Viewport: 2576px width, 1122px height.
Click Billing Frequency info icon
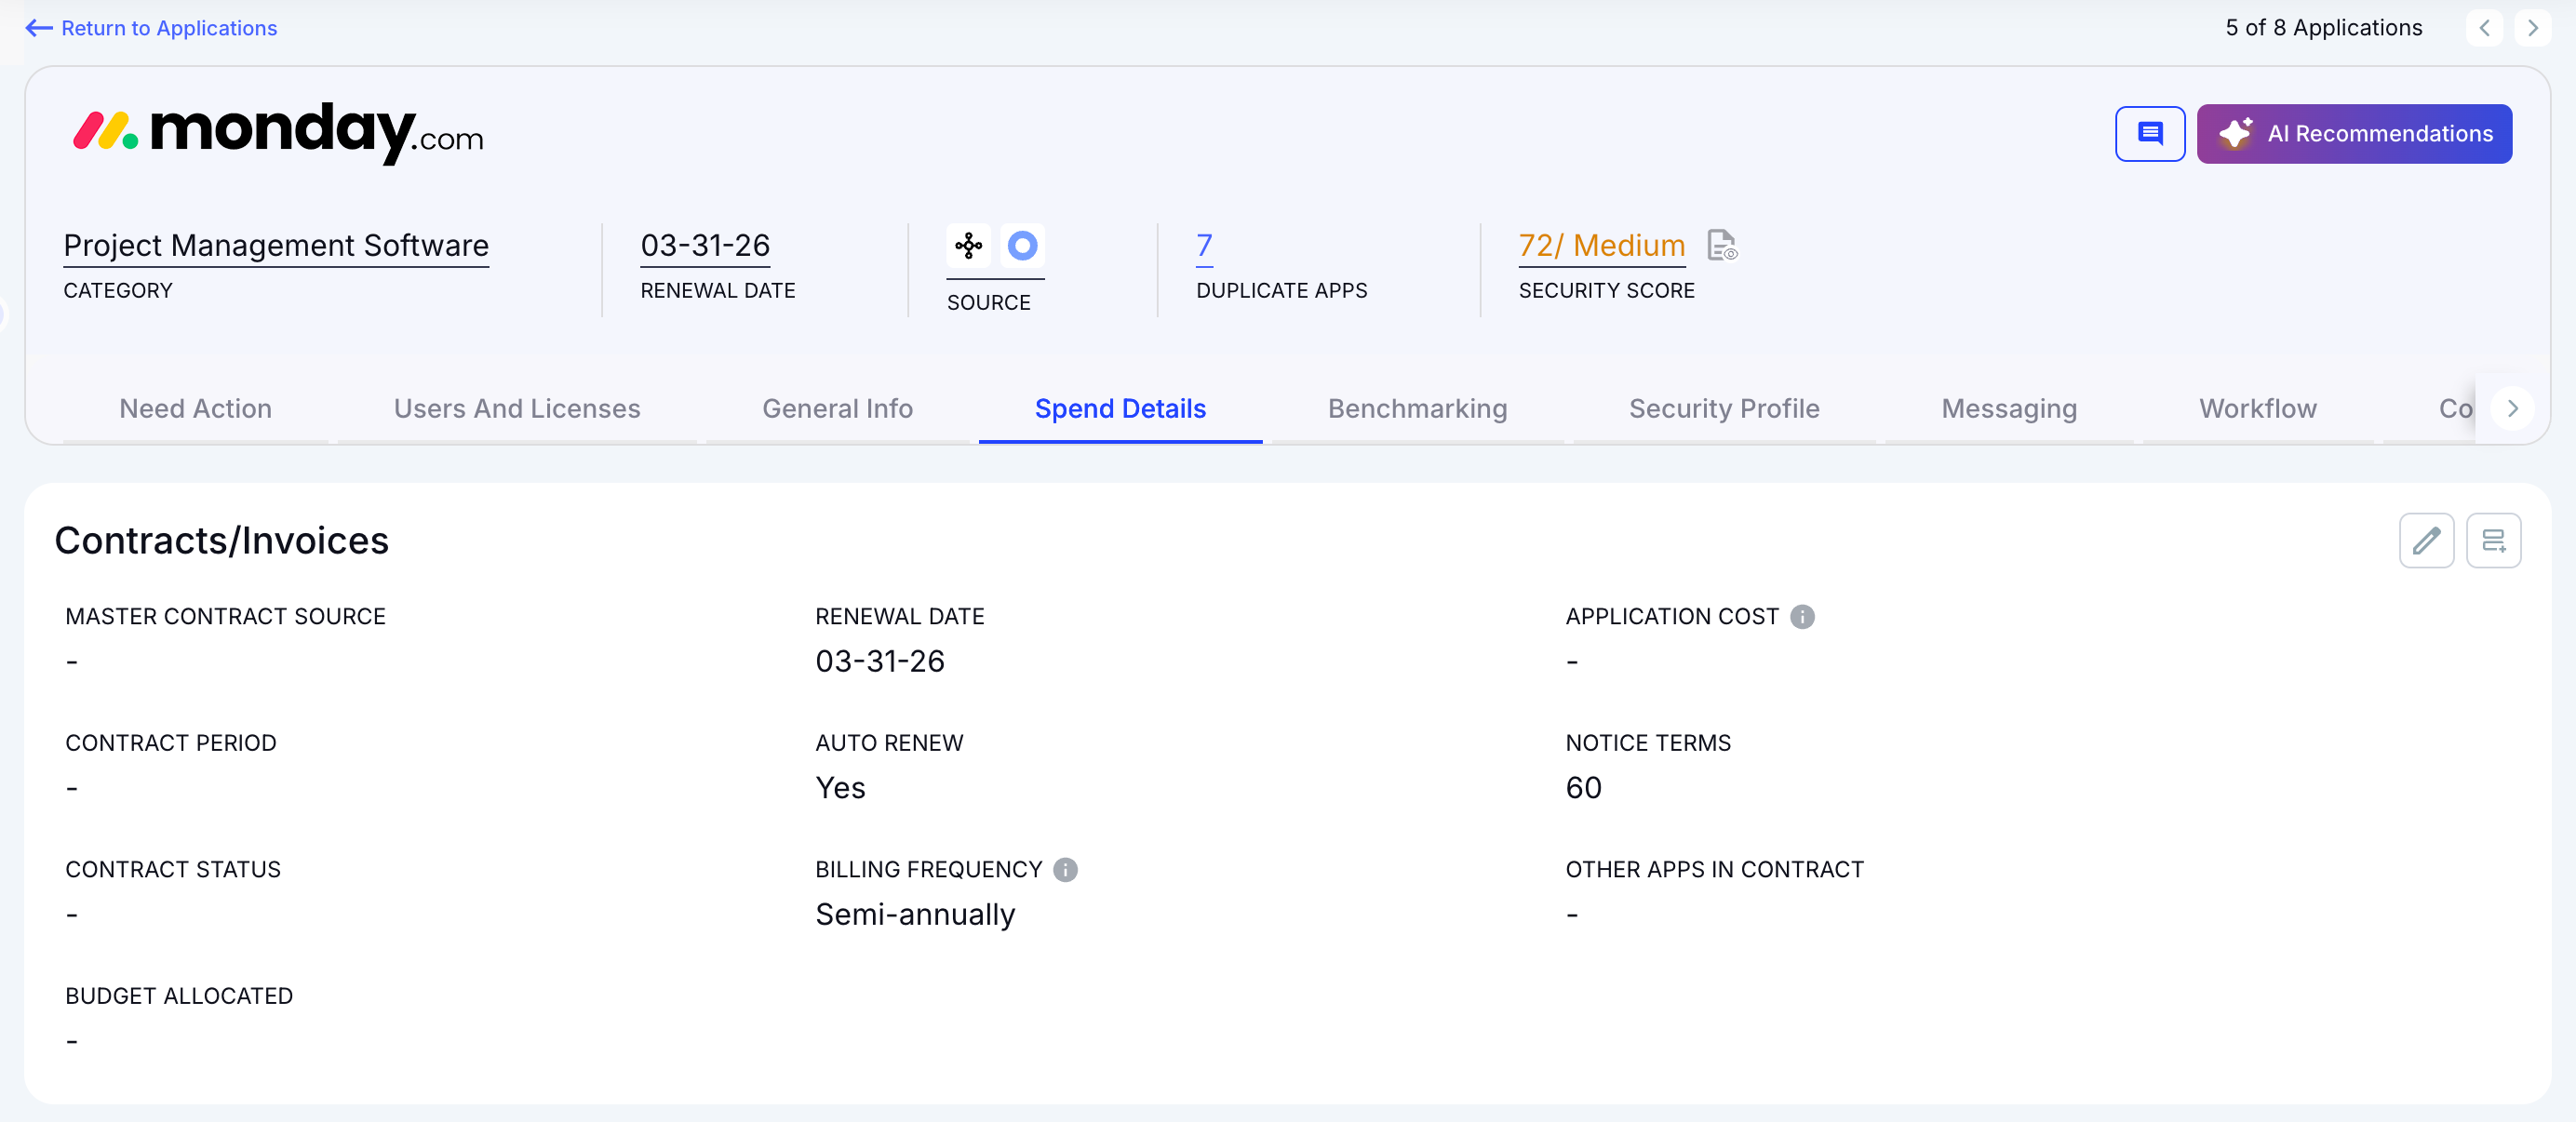(1065, 870)
